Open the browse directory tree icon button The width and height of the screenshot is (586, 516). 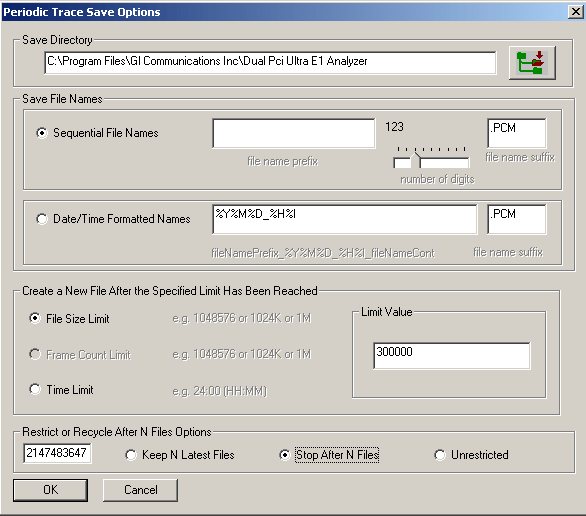[532, 63]
